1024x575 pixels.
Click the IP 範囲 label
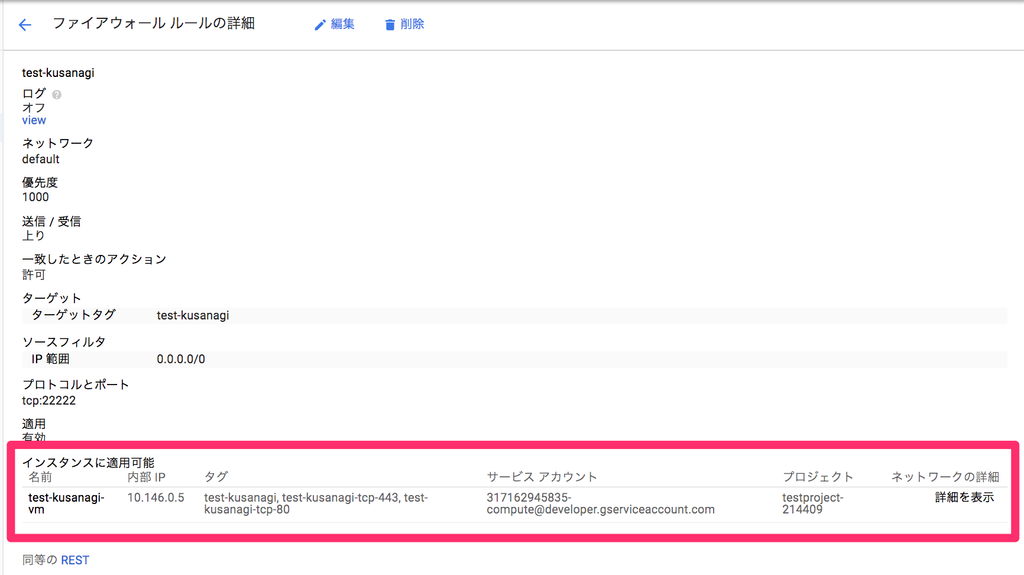(50, 359)
